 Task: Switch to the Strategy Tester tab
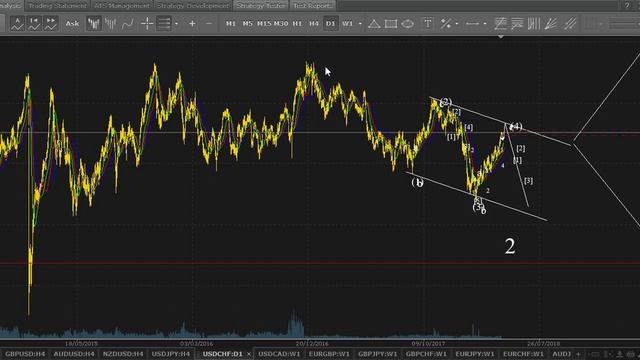click(x=261, y=6)
